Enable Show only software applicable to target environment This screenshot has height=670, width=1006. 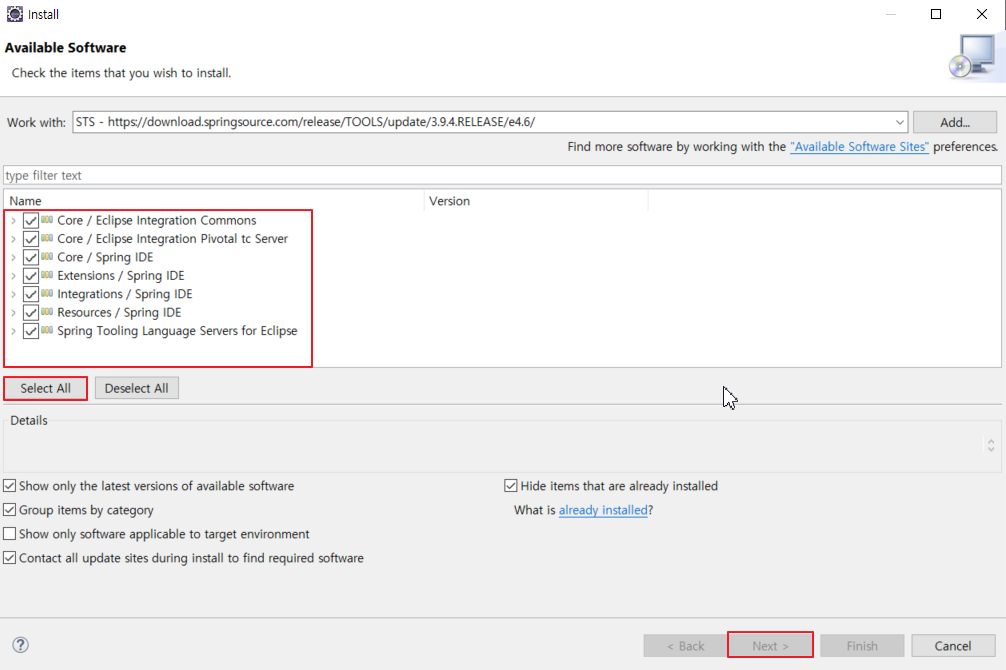click(x=10, y=534)
